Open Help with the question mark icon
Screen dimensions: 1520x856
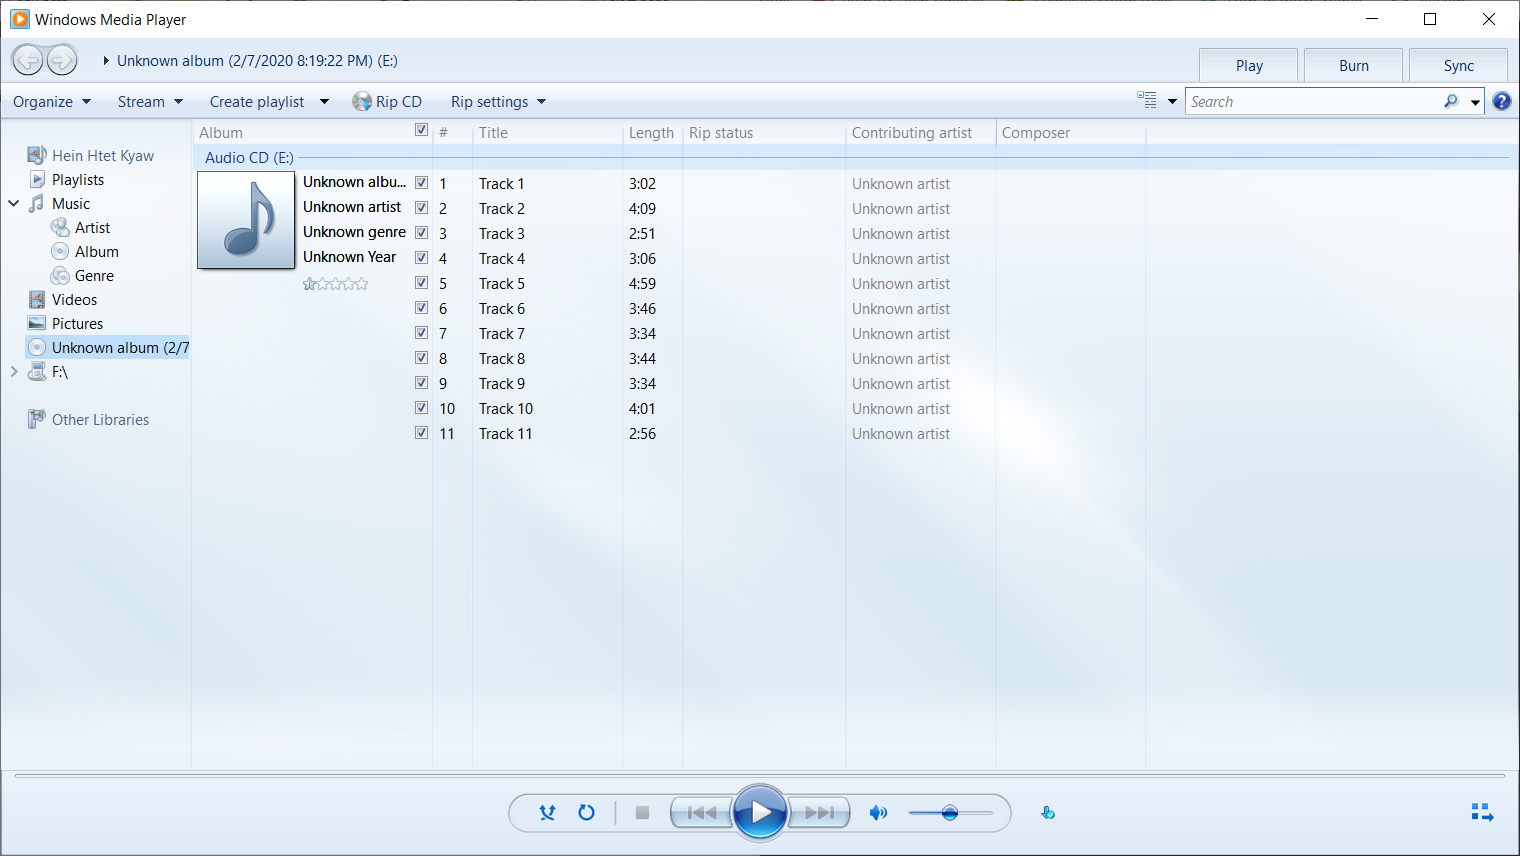tap(1502, 101)
